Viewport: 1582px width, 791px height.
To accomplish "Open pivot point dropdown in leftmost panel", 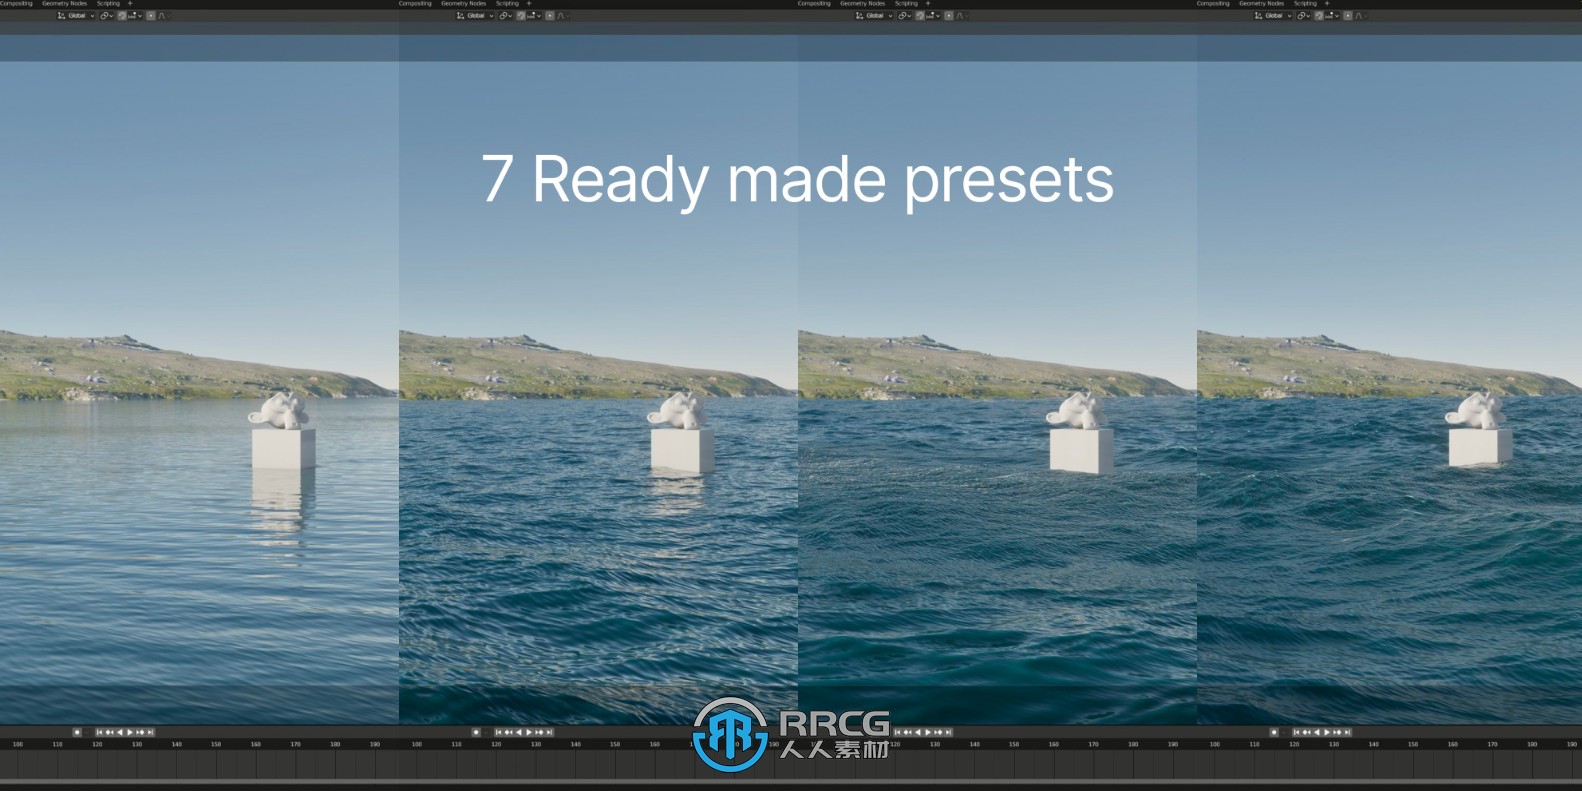I will point(107,15).
